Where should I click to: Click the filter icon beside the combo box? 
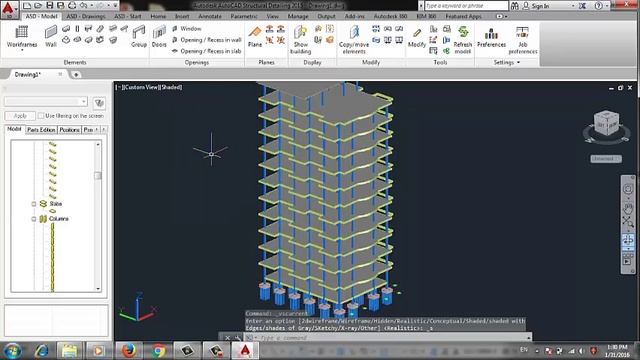(x=99, y=103)
